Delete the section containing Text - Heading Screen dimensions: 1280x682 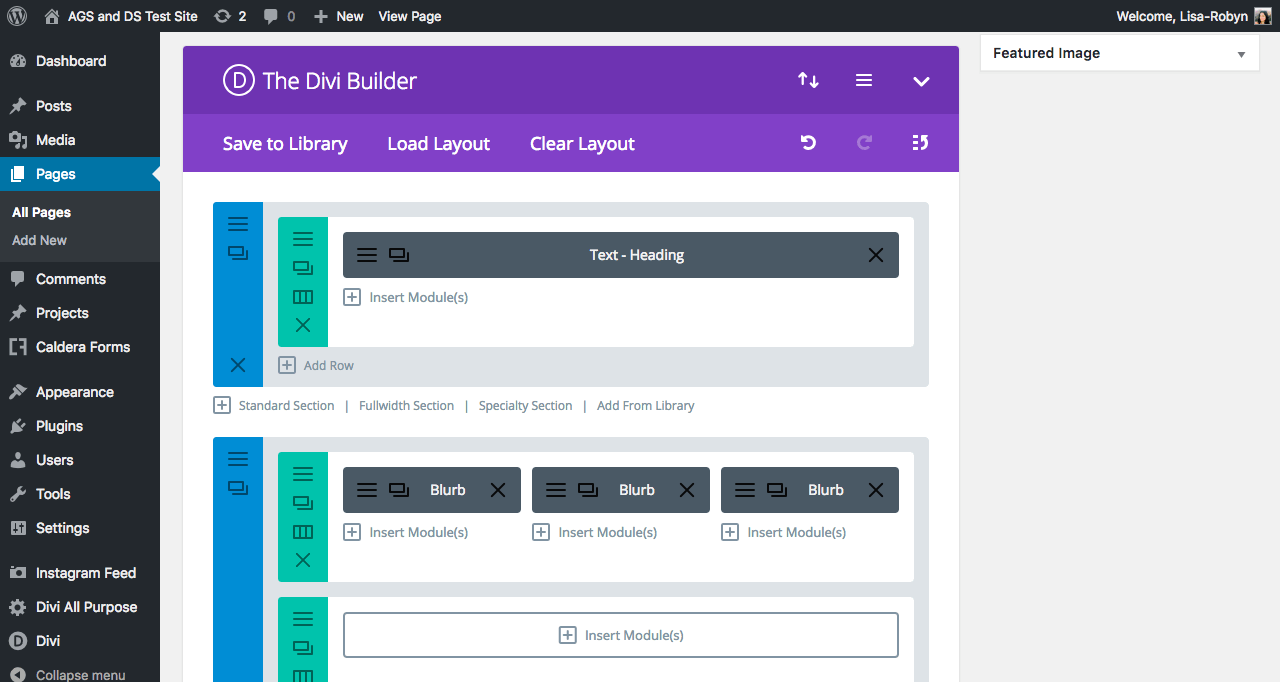click(238, 365)
